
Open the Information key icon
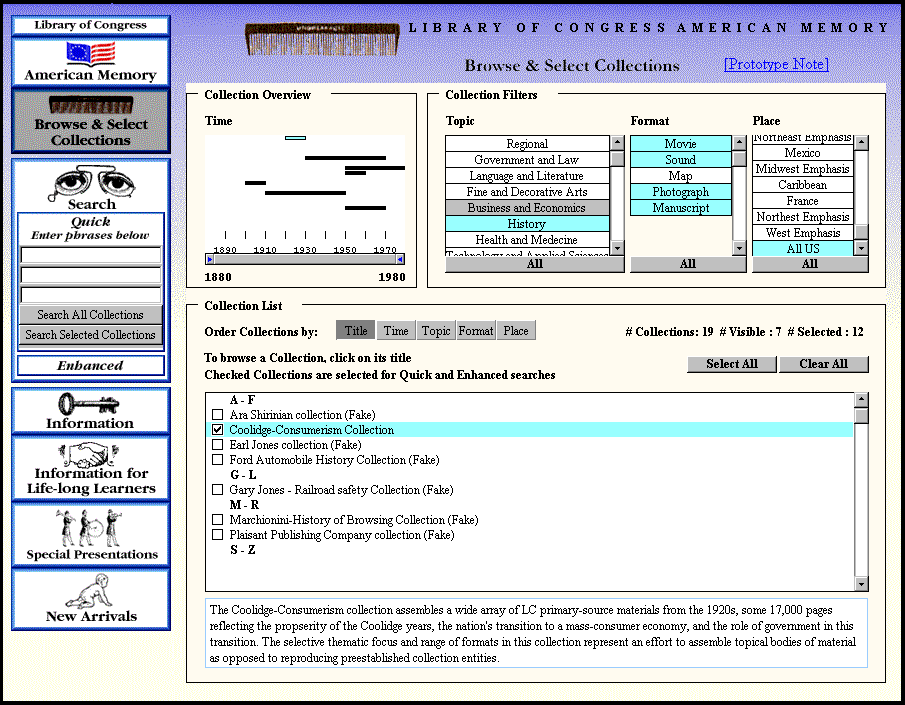click(90, 404)
